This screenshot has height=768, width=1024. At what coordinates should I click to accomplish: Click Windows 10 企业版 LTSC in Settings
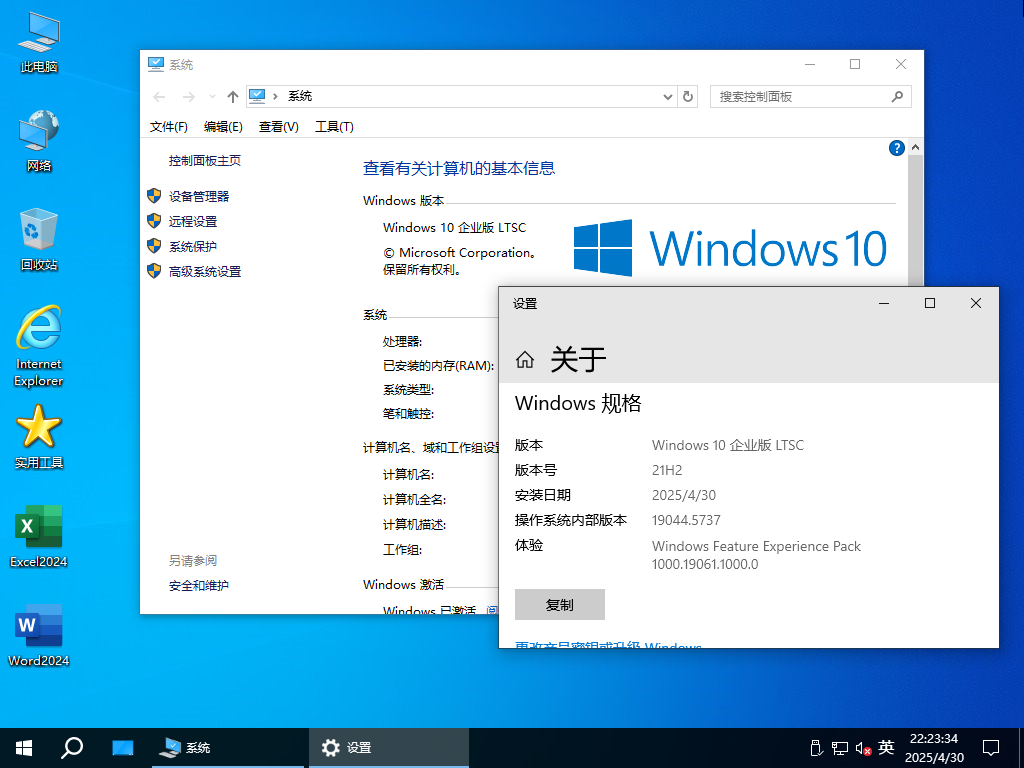coord(728,445)
